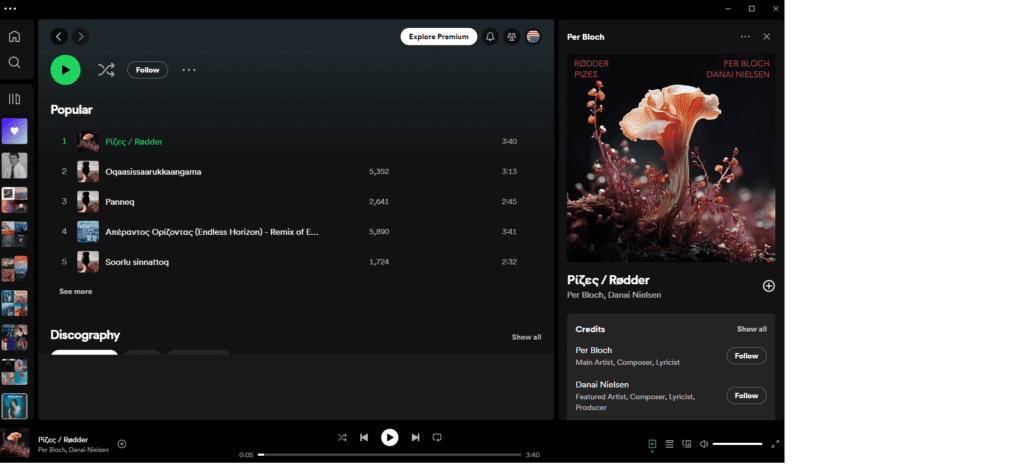Image resolution: width=1024 pixels, height=467 pixels.
Task: Open Now Playing panel more options
Action: coord(745,37)
